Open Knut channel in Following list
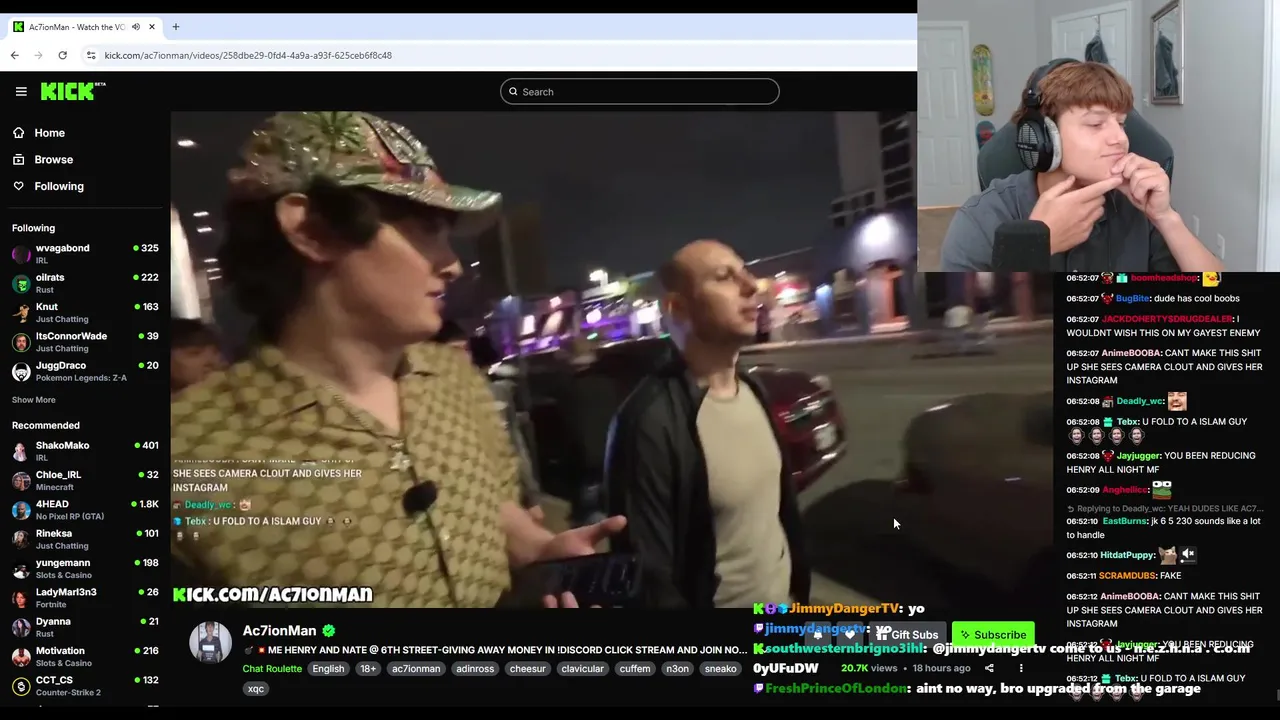 (x=85, y=312)
